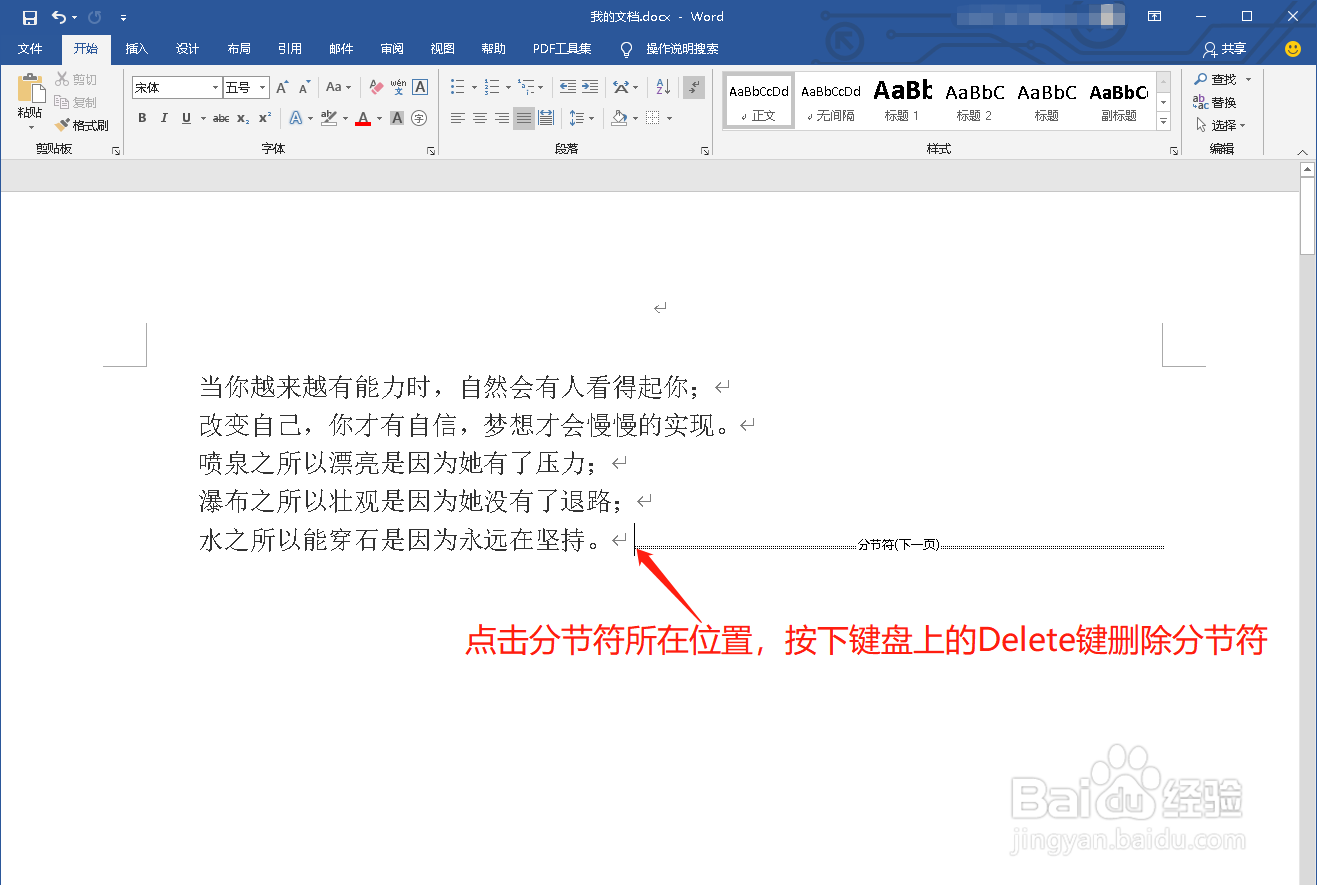Apply the 标题 1 heading style
Viewport: 1317px width, 885px height.
[x=902, y=101]
